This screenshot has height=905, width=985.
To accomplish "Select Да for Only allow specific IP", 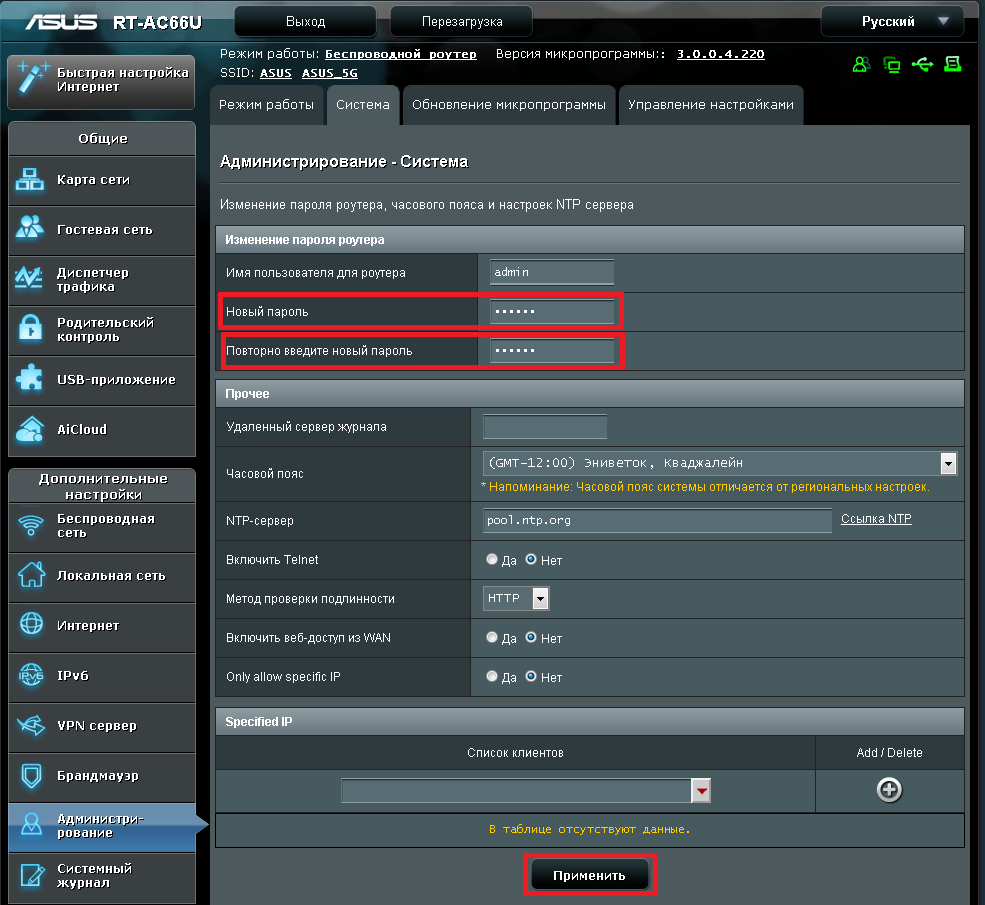I will (x=492, y=676).
